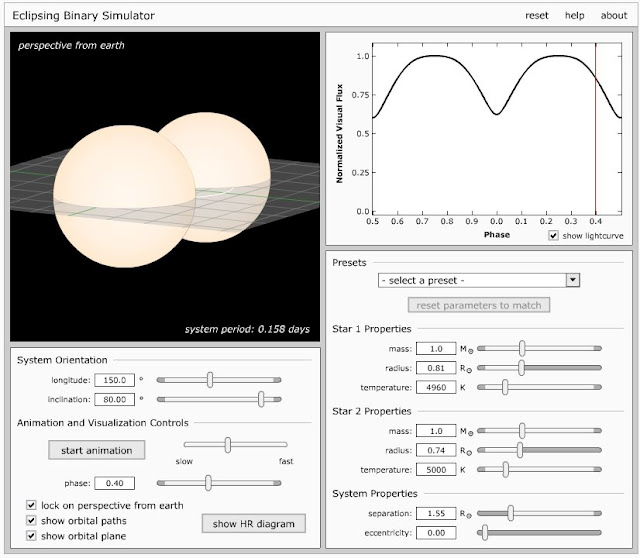Click the 'system period: 0.158 days' text
Screen dimensions: 640x558
[247, 329]
